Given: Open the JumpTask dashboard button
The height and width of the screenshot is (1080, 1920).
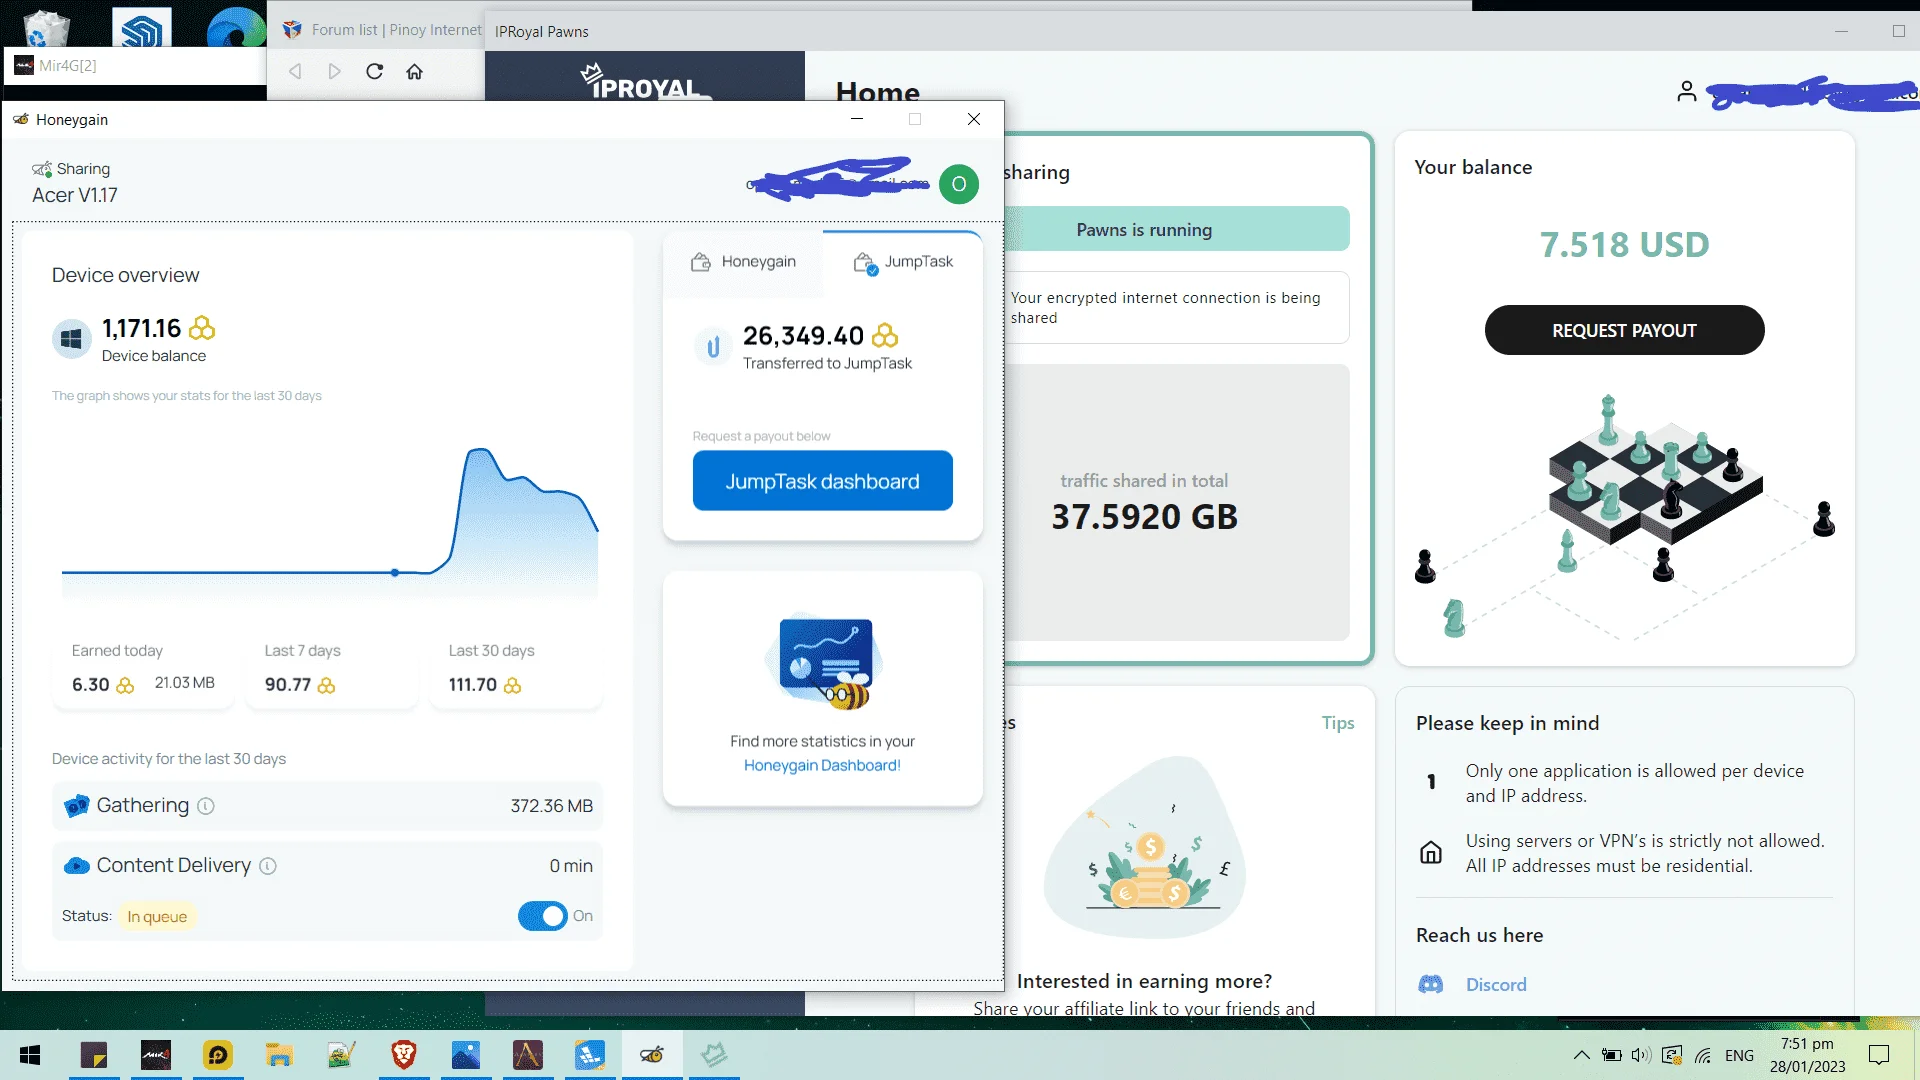Looking at the screenshot, I should pyautogui.click(x=822, y=481).
